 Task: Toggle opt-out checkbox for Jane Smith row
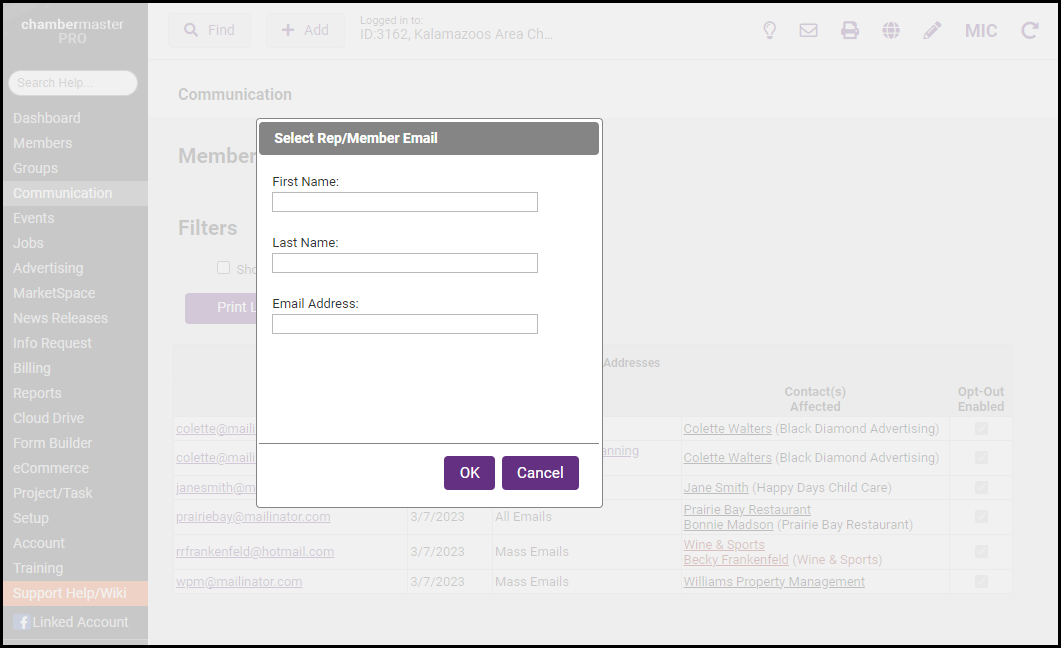[x=981, y=487]
